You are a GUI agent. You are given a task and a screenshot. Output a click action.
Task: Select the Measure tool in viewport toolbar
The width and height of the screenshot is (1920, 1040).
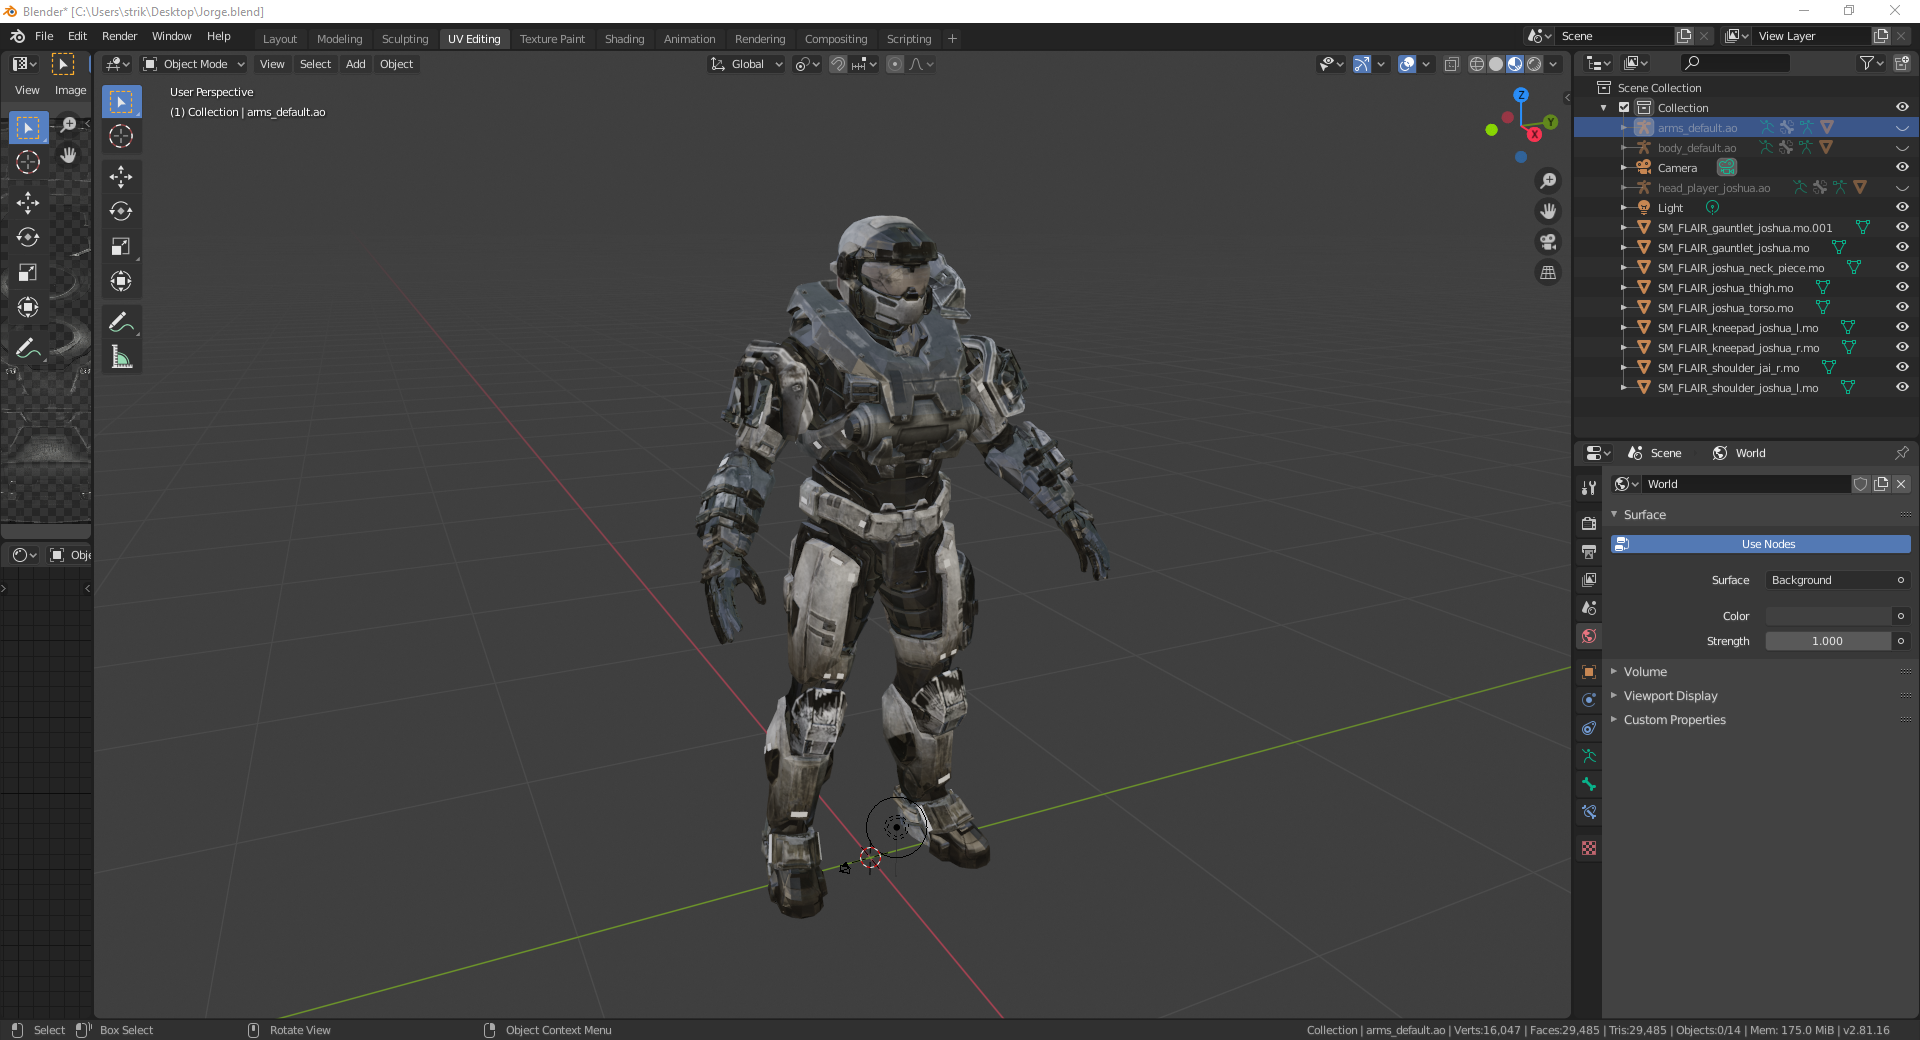pyautogui.click(x=121, y=358)
